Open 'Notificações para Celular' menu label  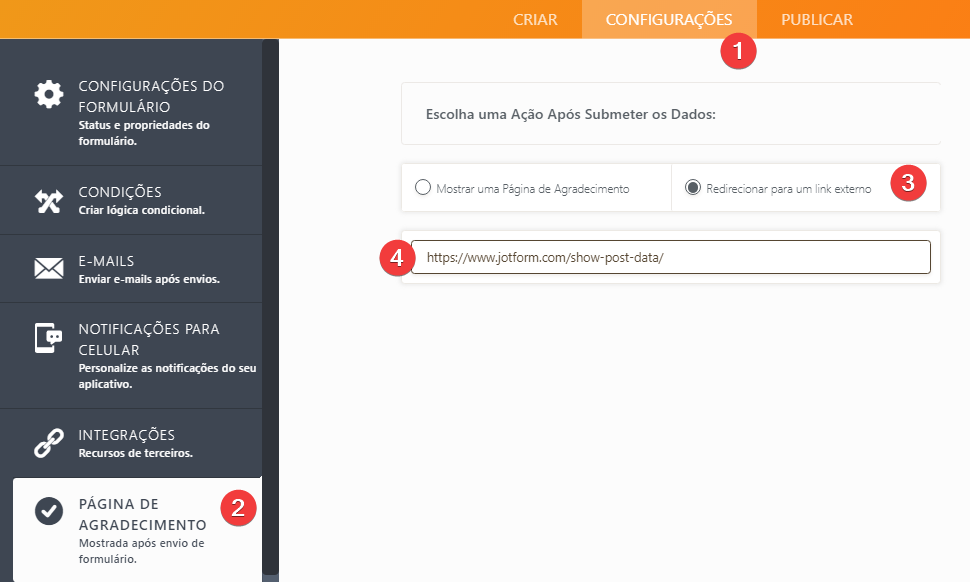point(149,339)
